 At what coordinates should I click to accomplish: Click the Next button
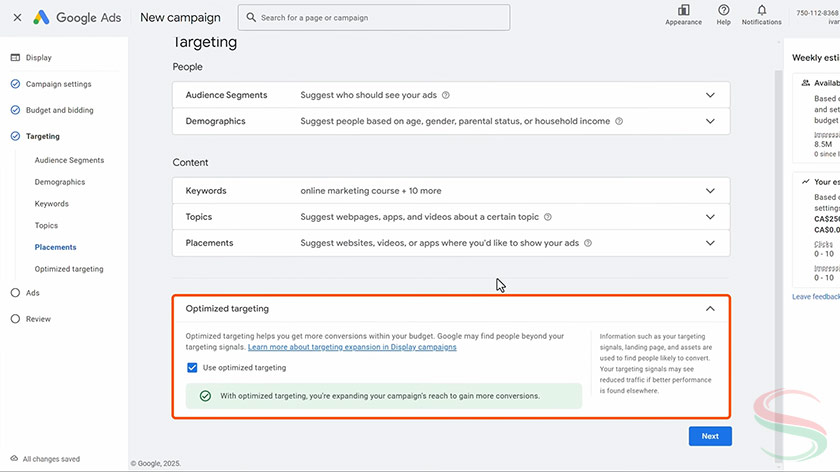[710, 436]
